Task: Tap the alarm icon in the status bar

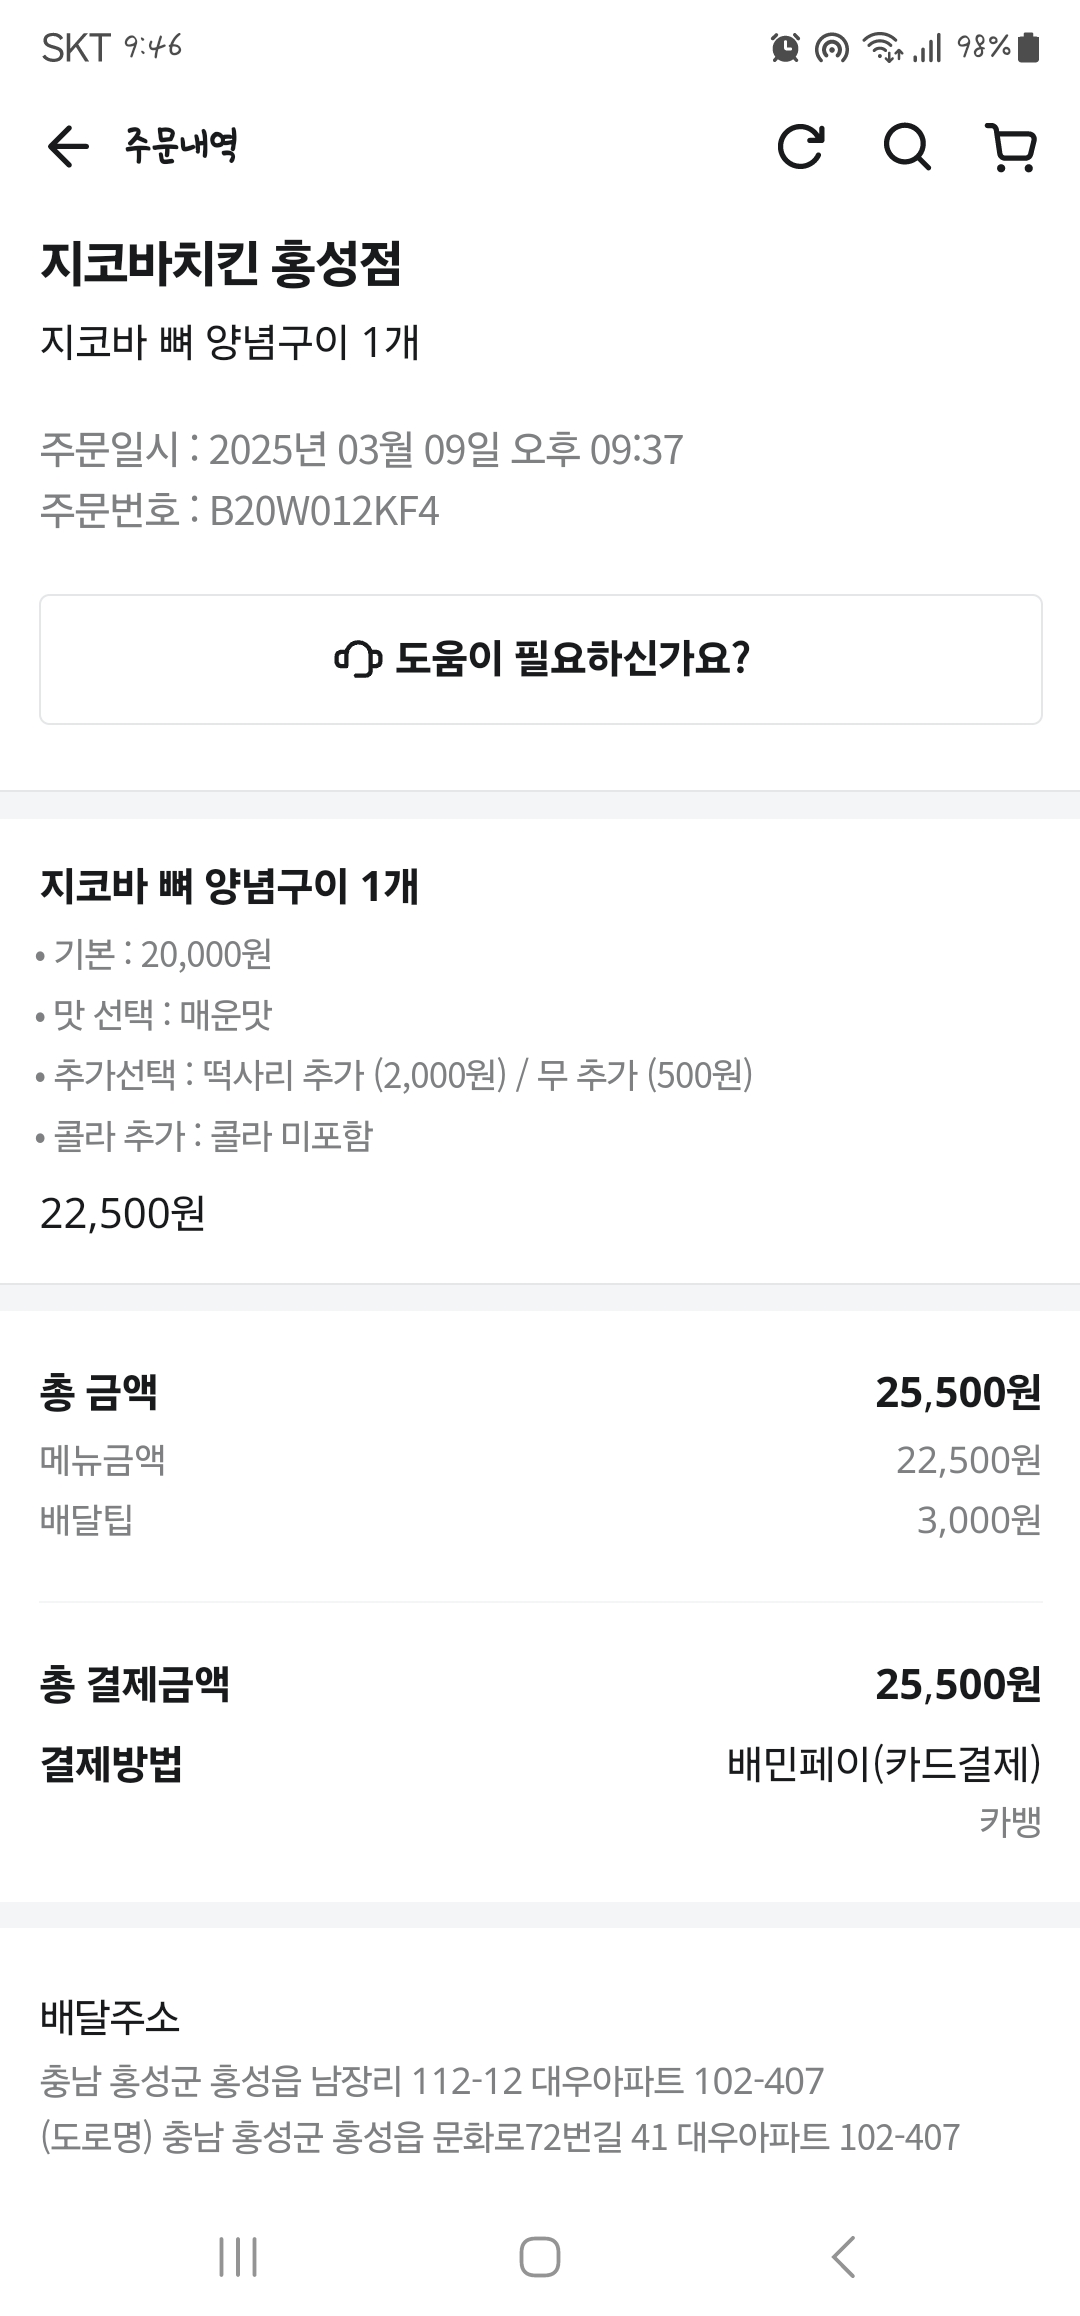Action: (785, 47)
